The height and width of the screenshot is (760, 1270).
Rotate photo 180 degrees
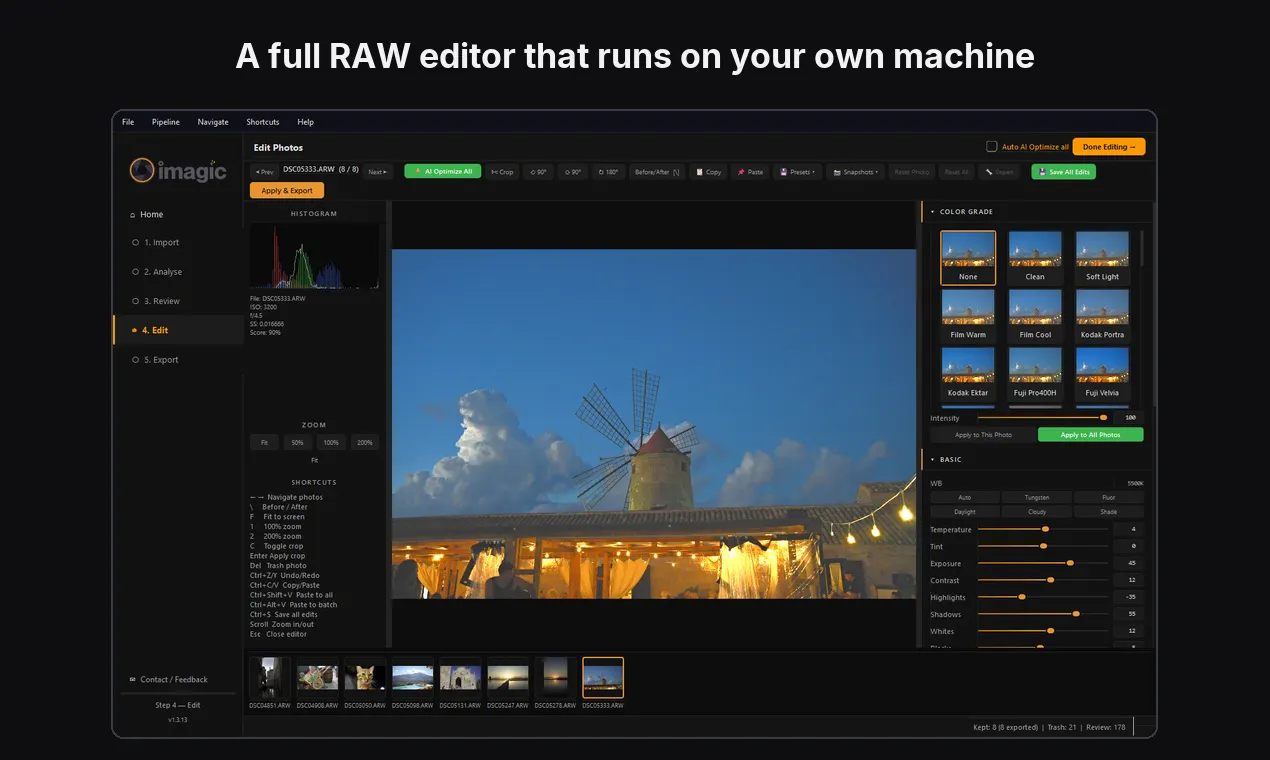tap(608, 172)
